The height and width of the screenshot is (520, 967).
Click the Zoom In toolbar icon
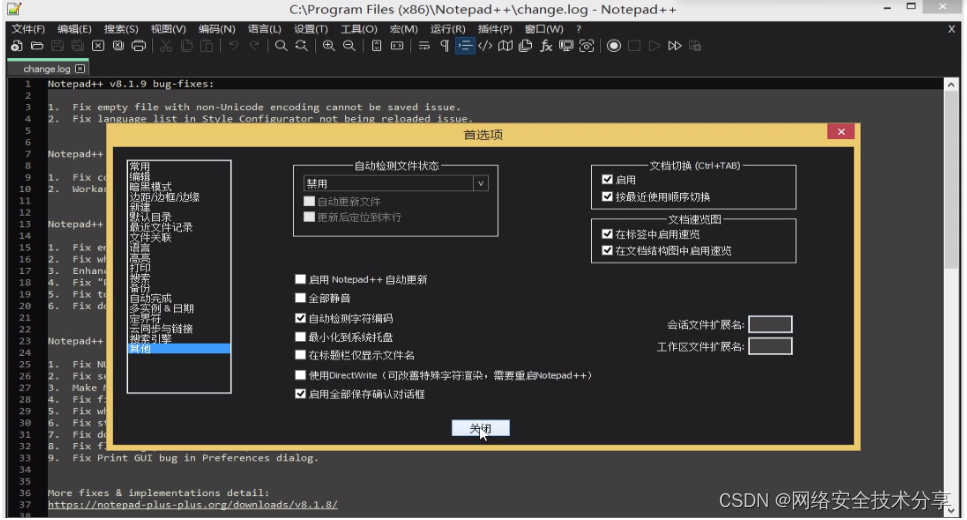[x=329, y=46]
